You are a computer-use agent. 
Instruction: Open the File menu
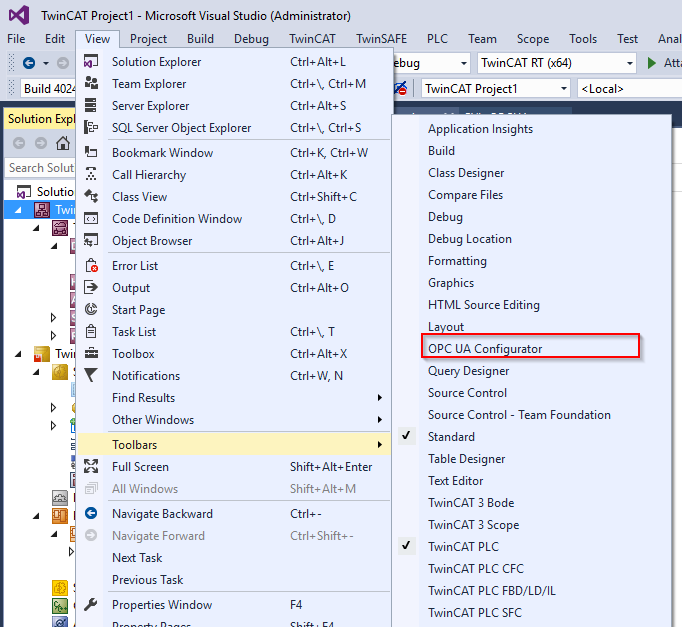(16, 39)
